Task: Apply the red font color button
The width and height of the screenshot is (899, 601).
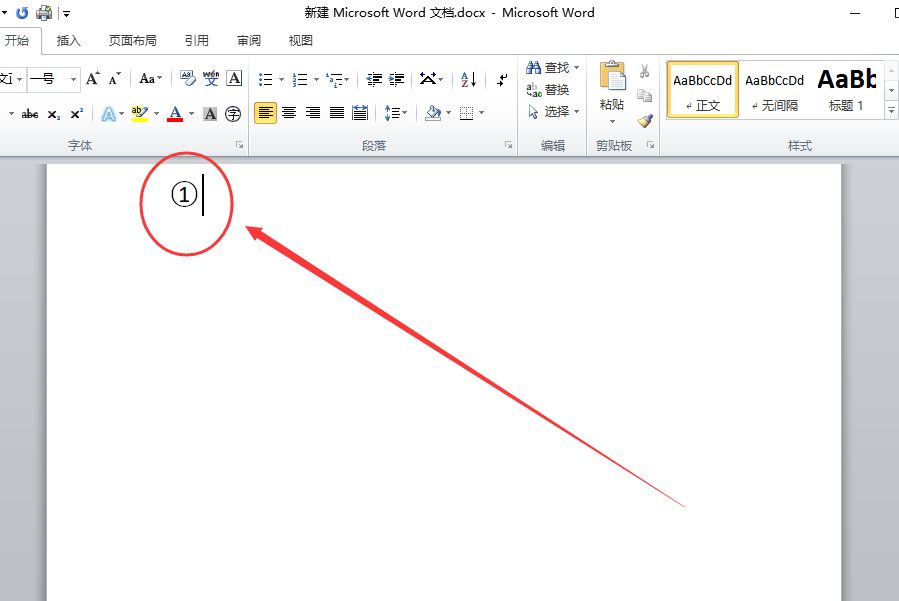Action: point(175,114)
